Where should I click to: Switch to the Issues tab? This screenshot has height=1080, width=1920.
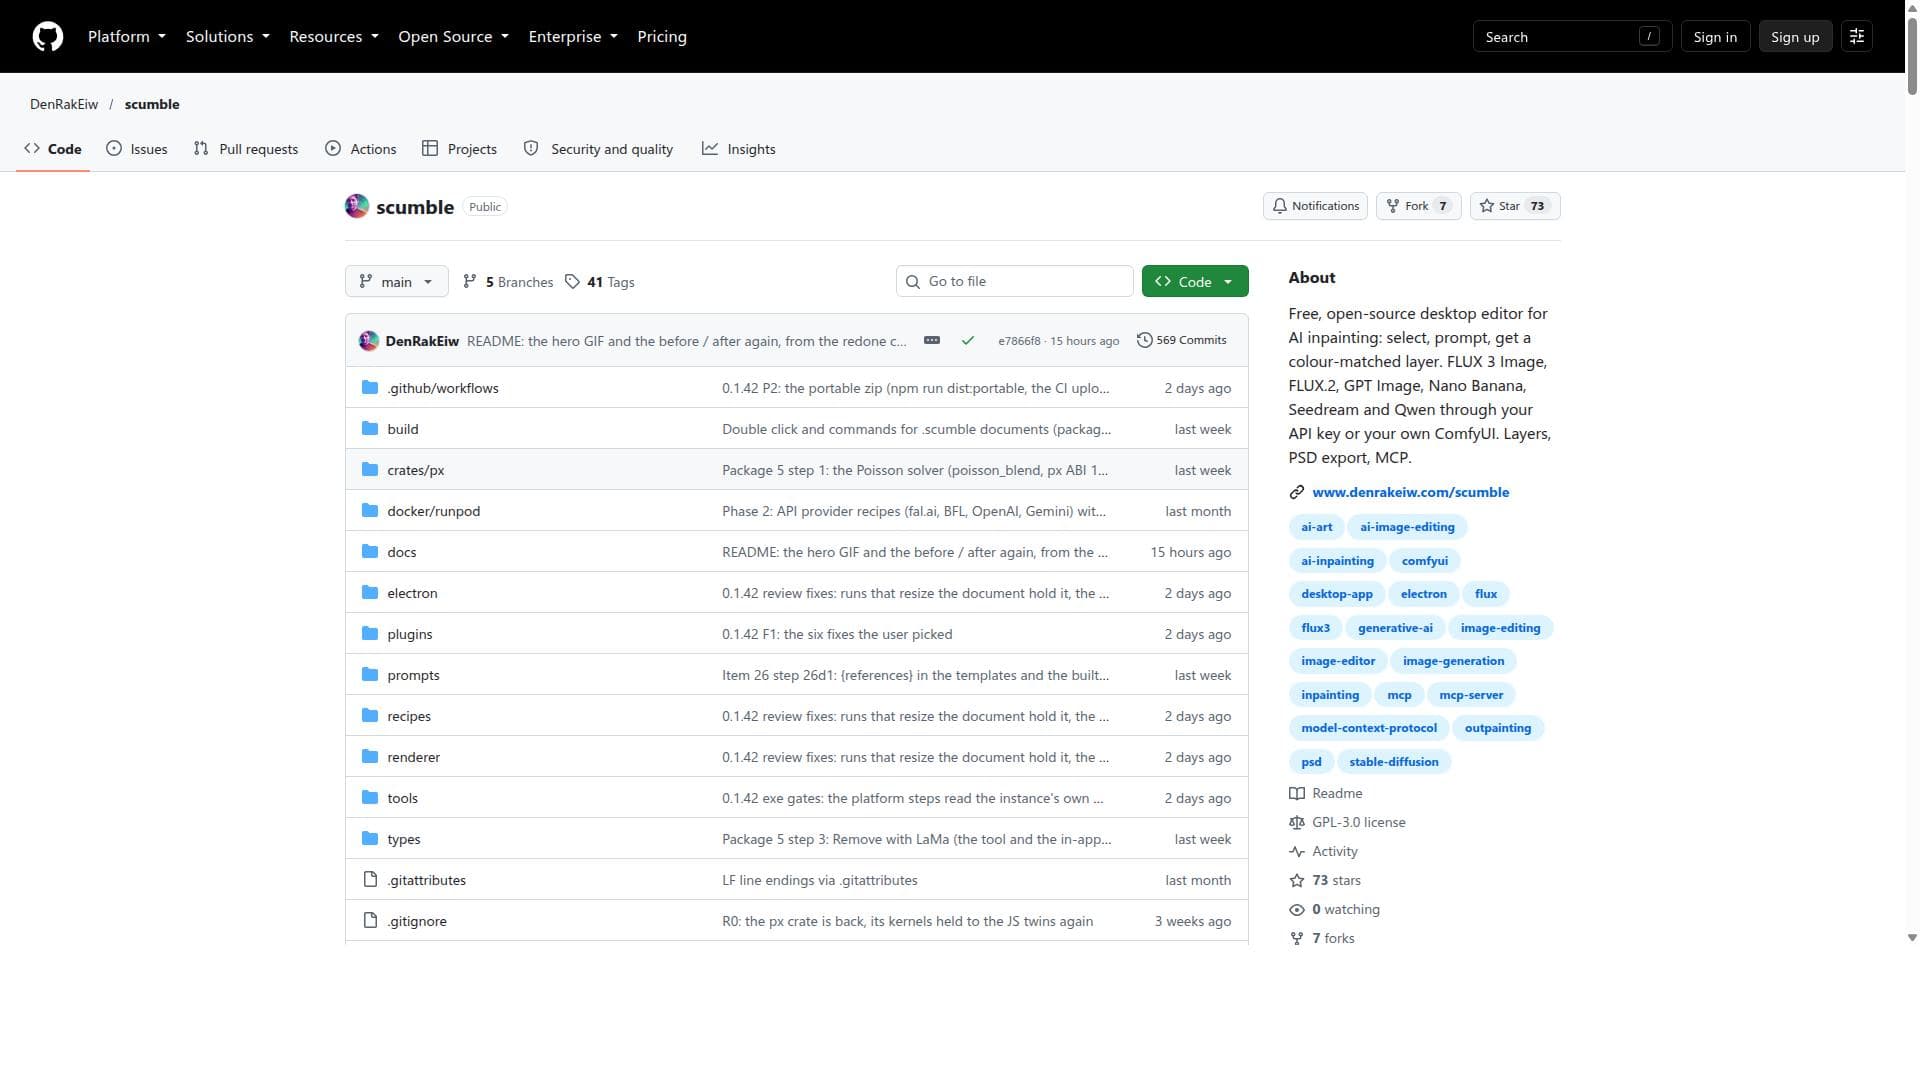[137, 149]
